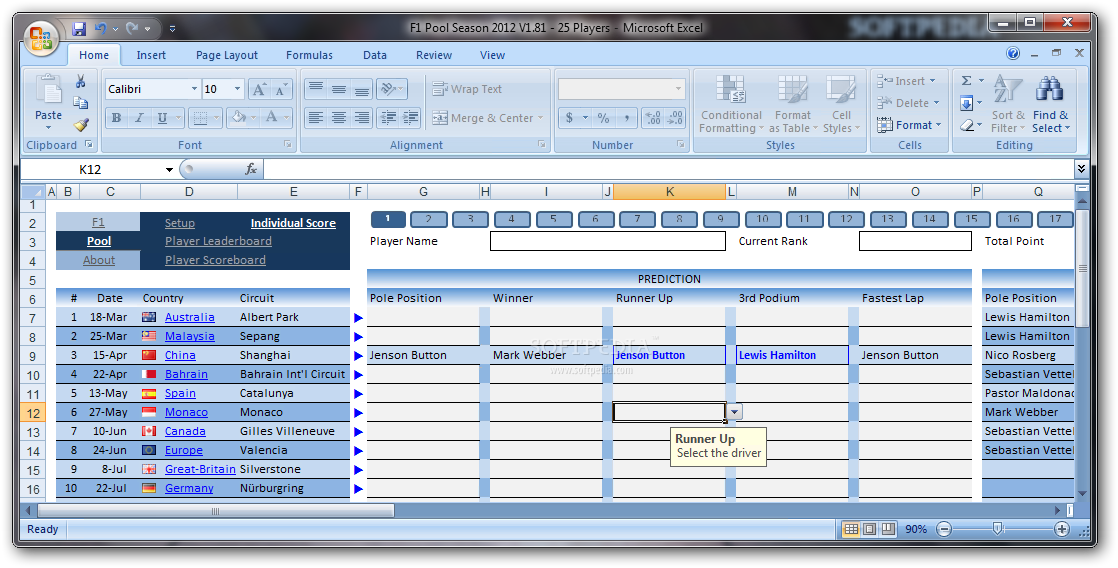Increase the indent
Screen dimensions: 1118x568
[411, 118]
